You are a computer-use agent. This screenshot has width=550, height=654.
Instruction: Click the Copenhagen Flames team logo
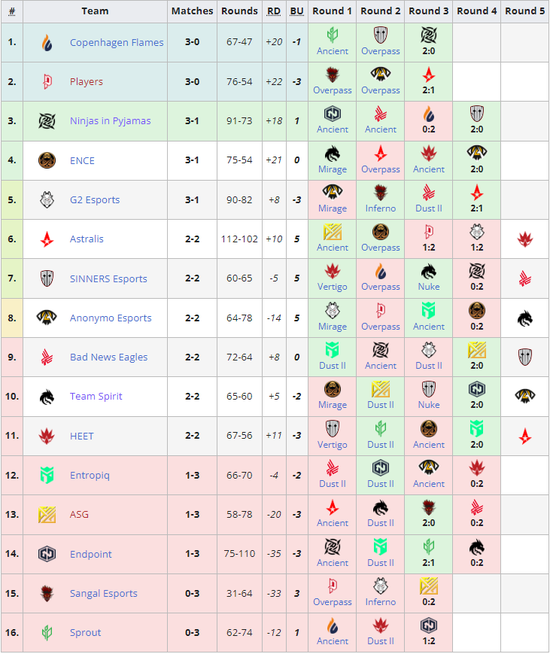click(x=47, y=43)
